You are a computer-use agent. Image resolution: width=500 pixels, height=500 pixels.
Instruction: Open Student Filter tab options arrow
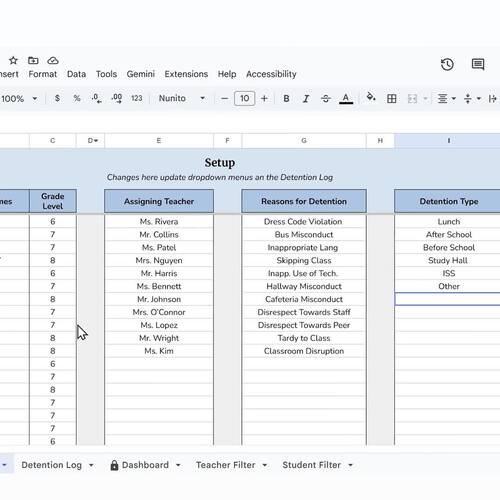pos(350,465)
